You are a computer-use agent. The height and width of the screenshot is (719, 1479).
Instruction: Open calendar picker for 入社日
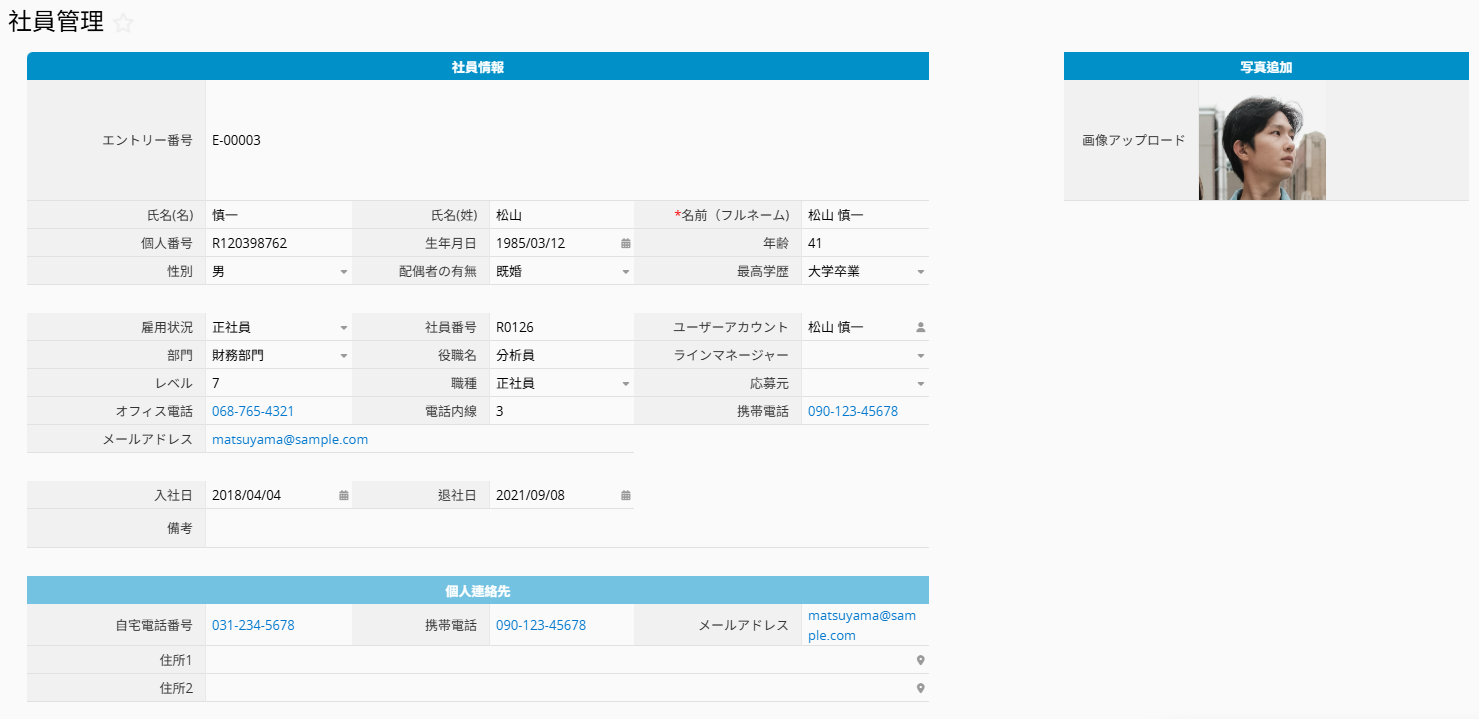click(x=343, y=495)
